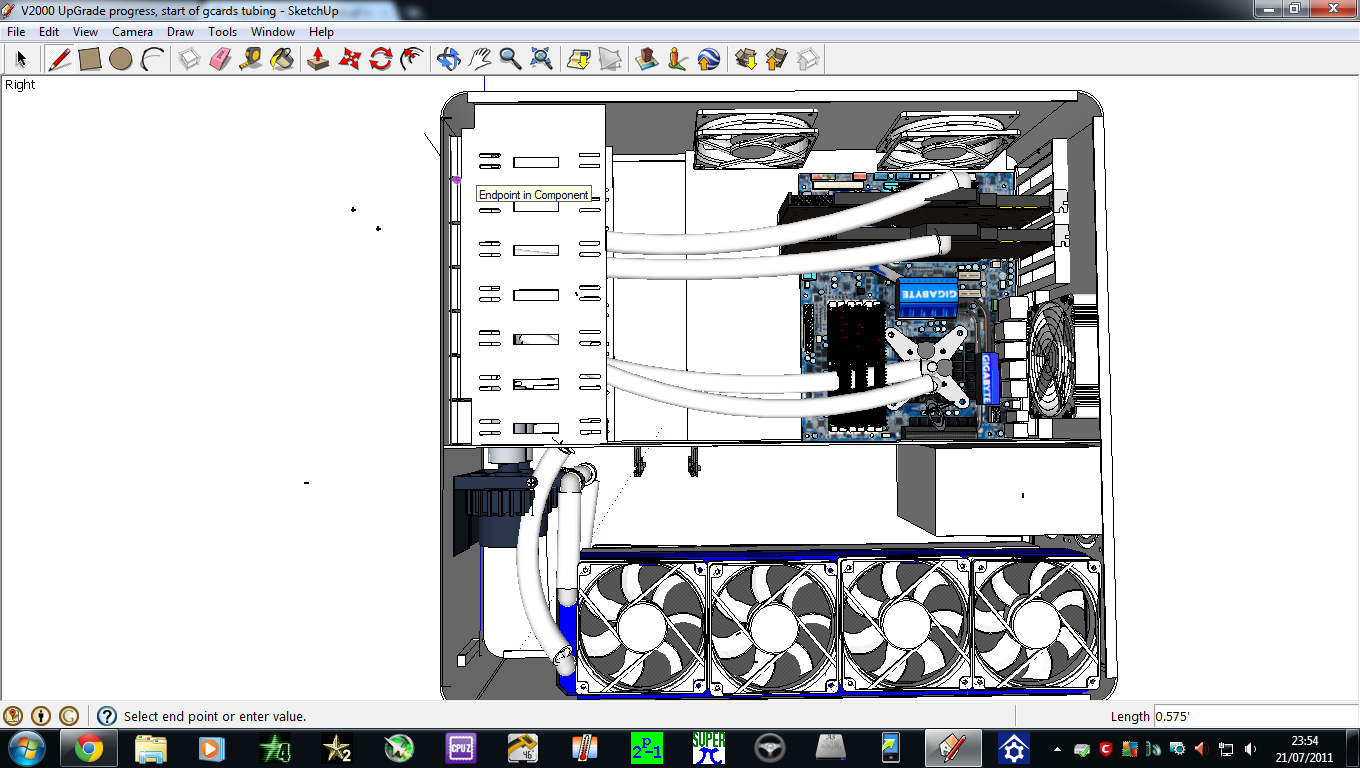This screenshot has height=768, width=1360.
Task: Click the Tape Measure tool
Action: (251, 60)
